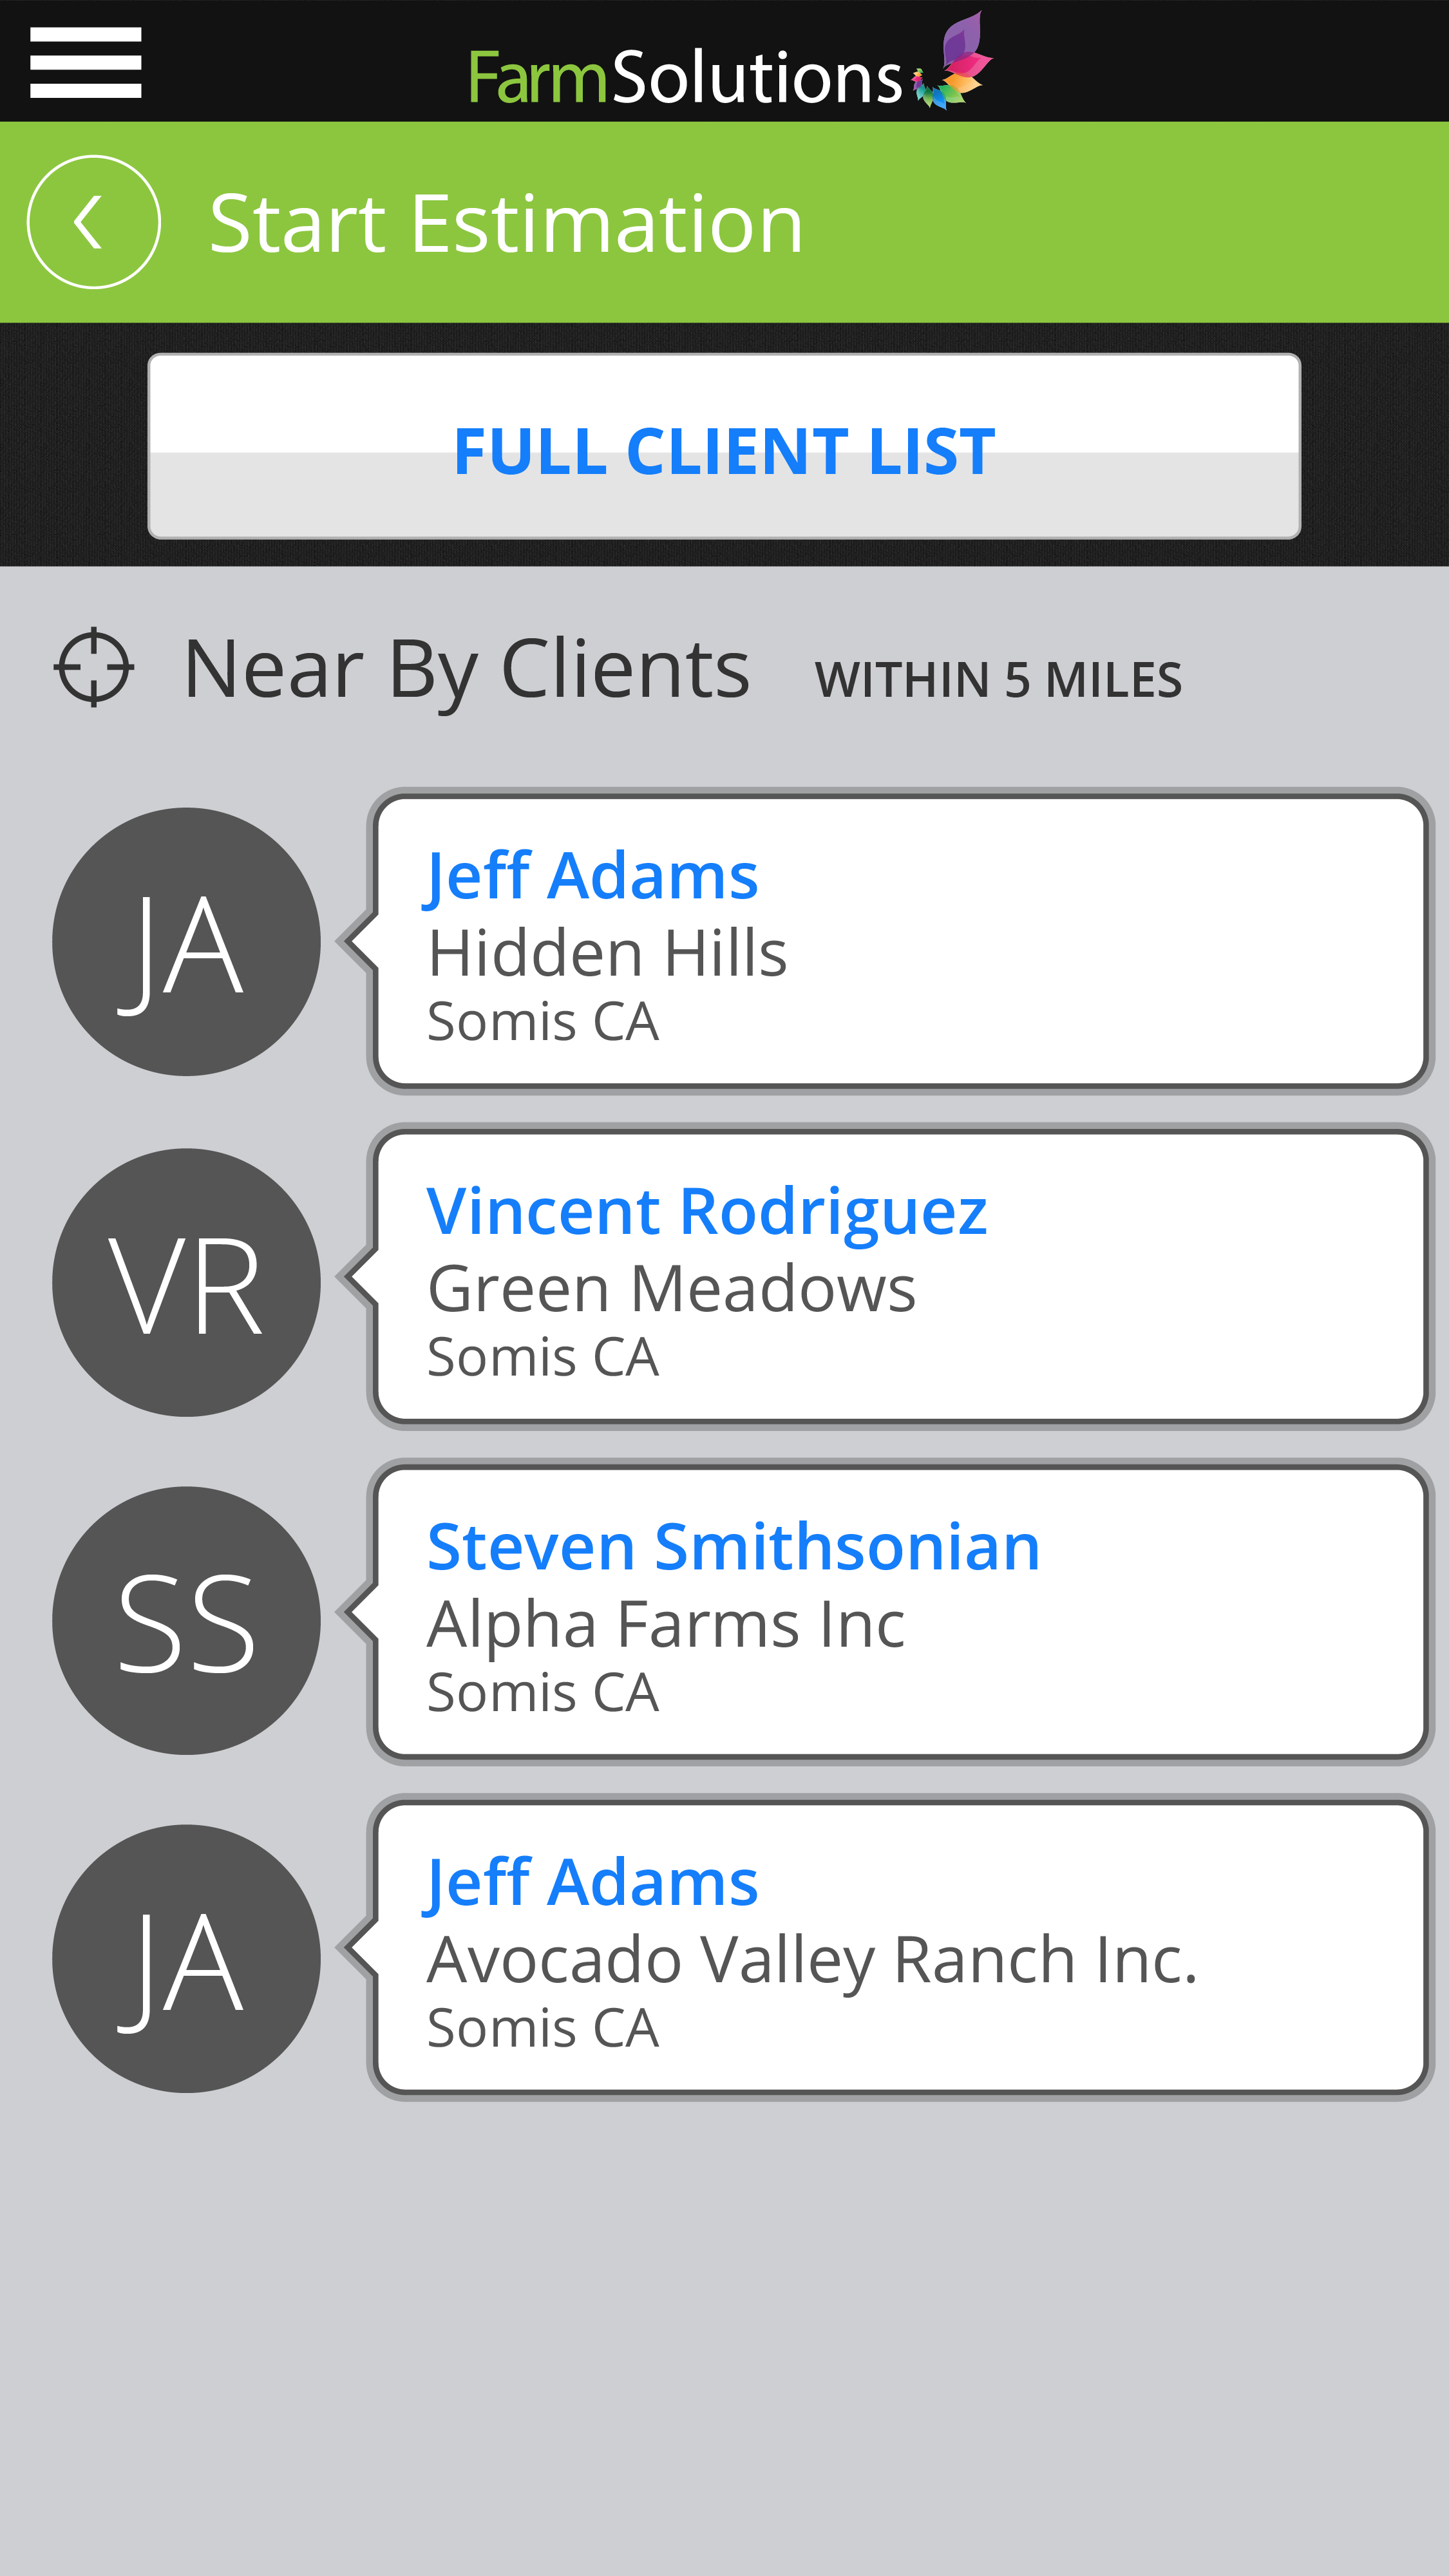Tap the back arrow button
This screenshot has height=2576, width=1449.
(x=93, y=222)
